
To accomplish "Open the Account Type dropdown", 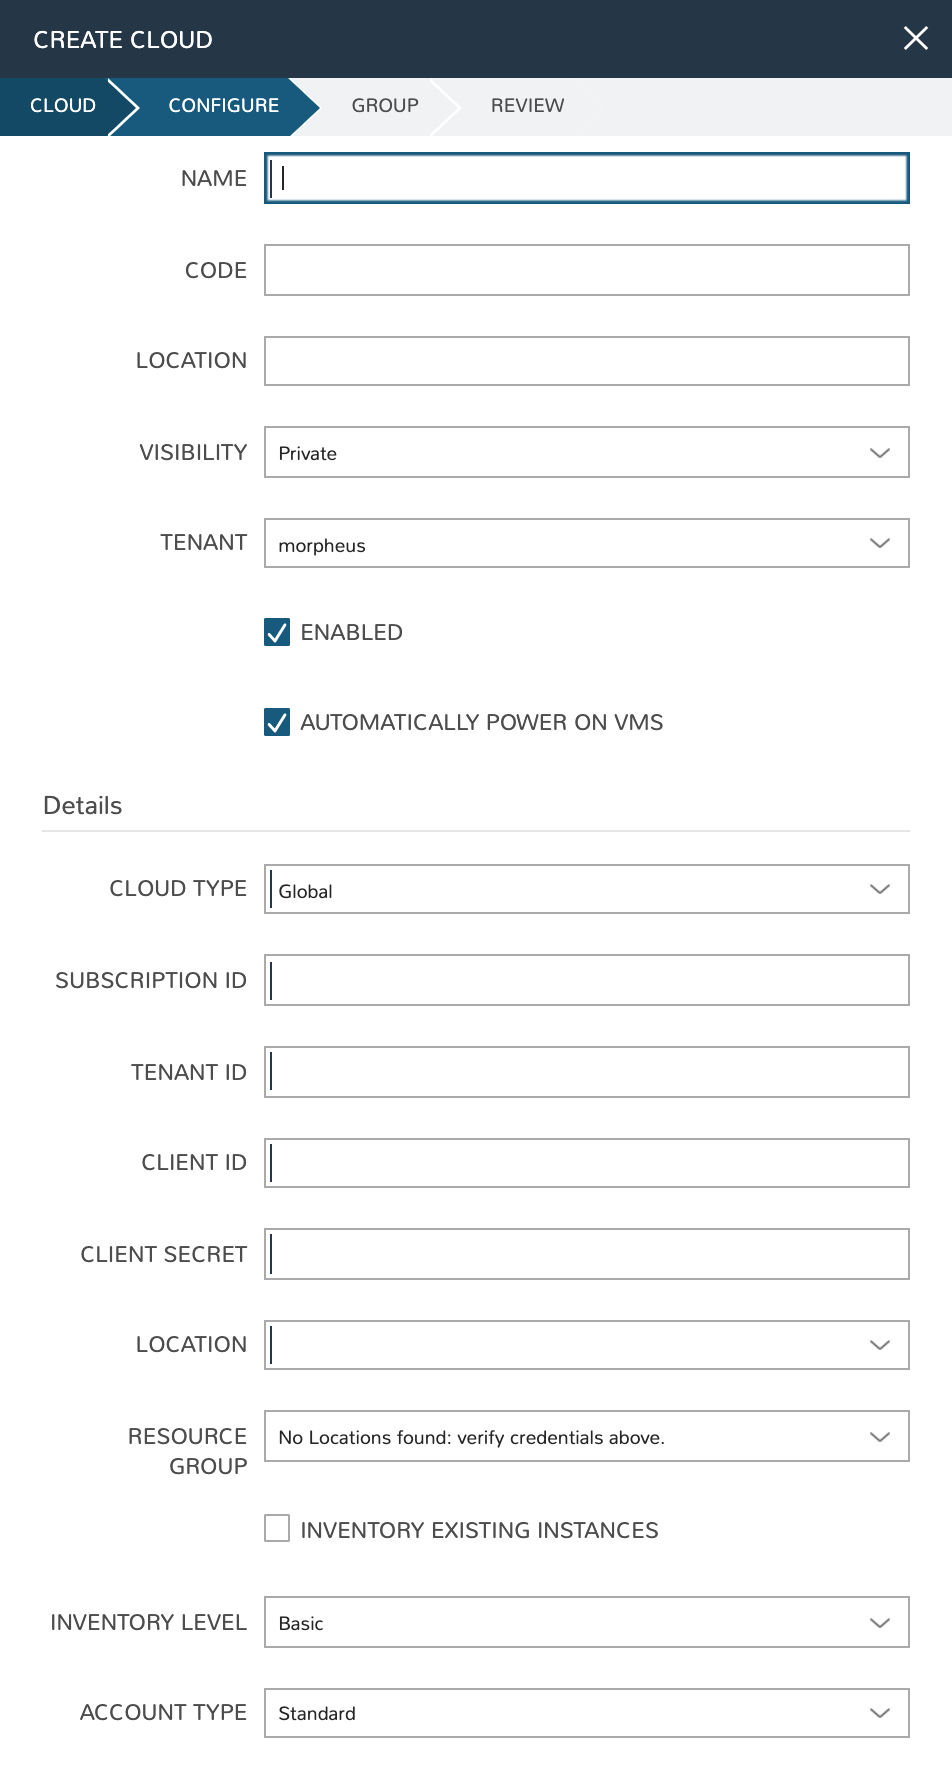I will click(x=586, y=1713).
